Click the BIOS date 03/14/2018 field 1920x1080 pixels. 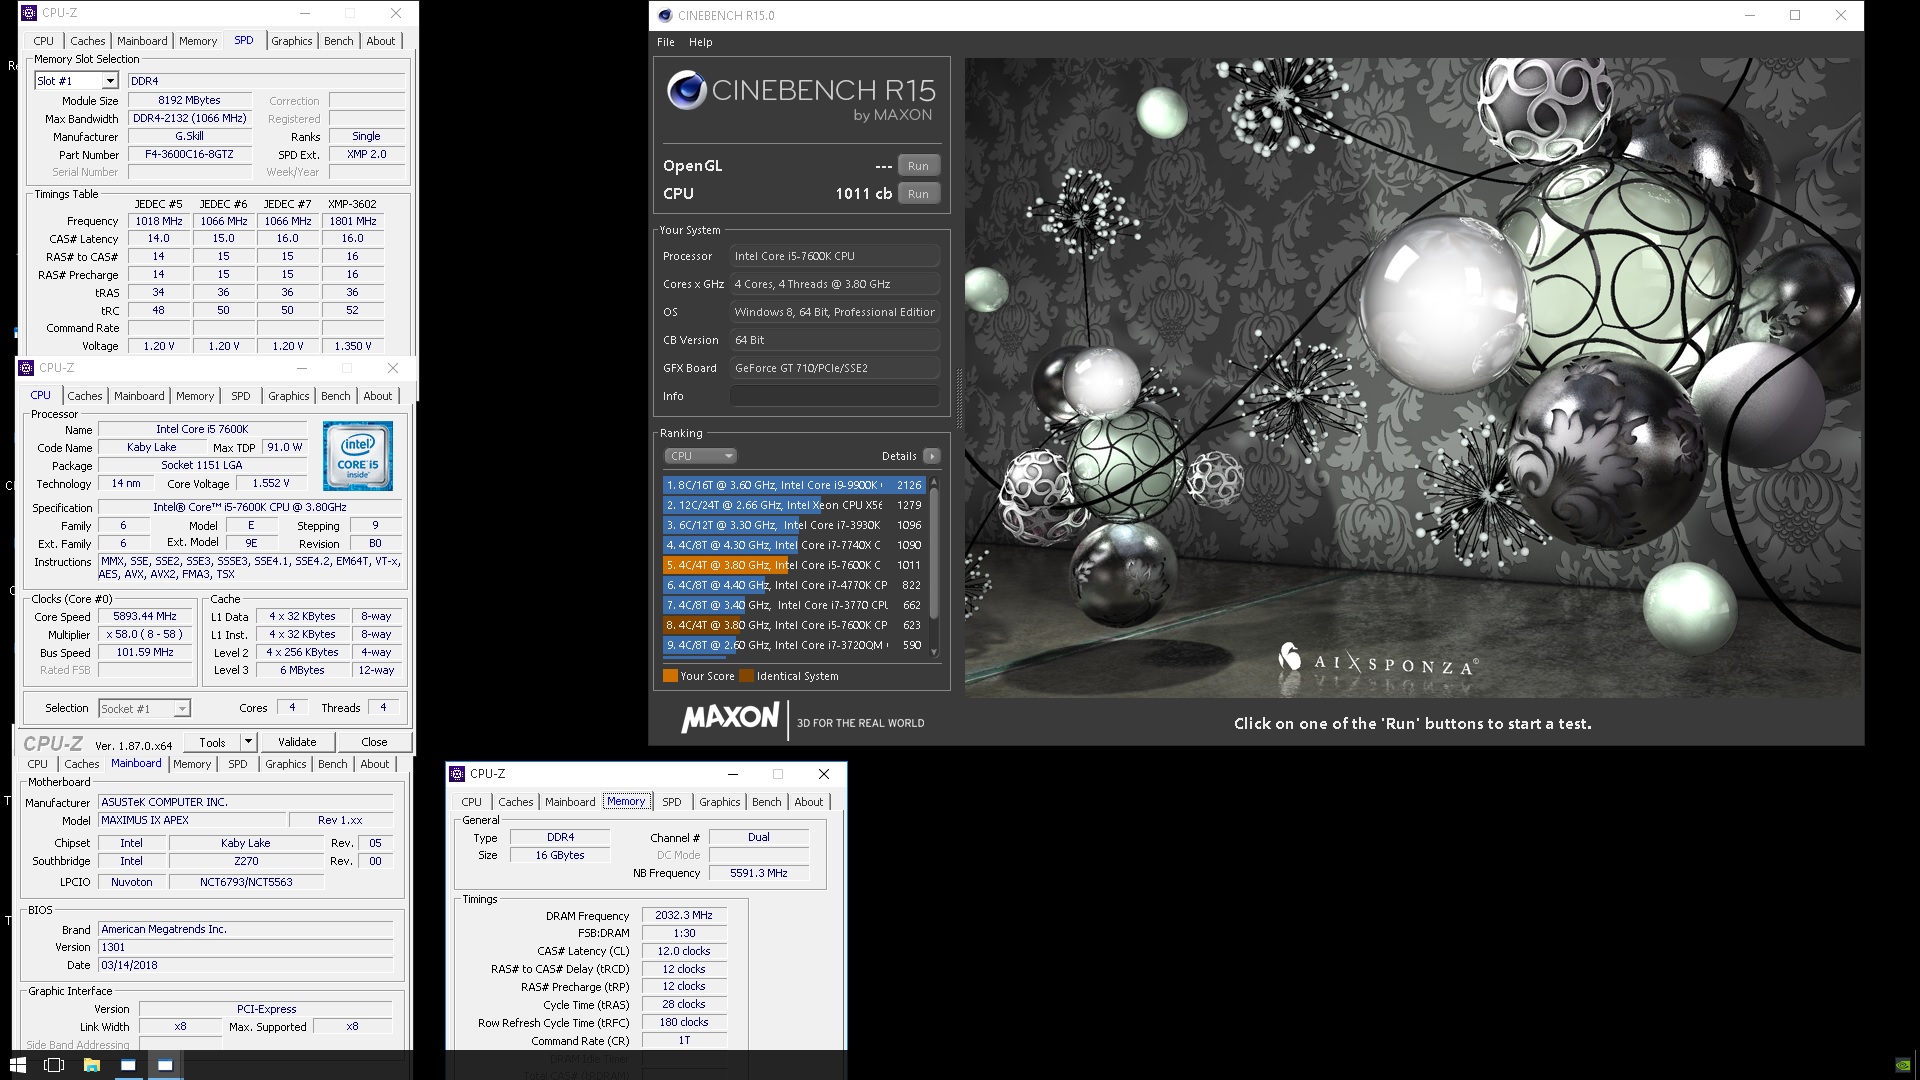[245, 965]
